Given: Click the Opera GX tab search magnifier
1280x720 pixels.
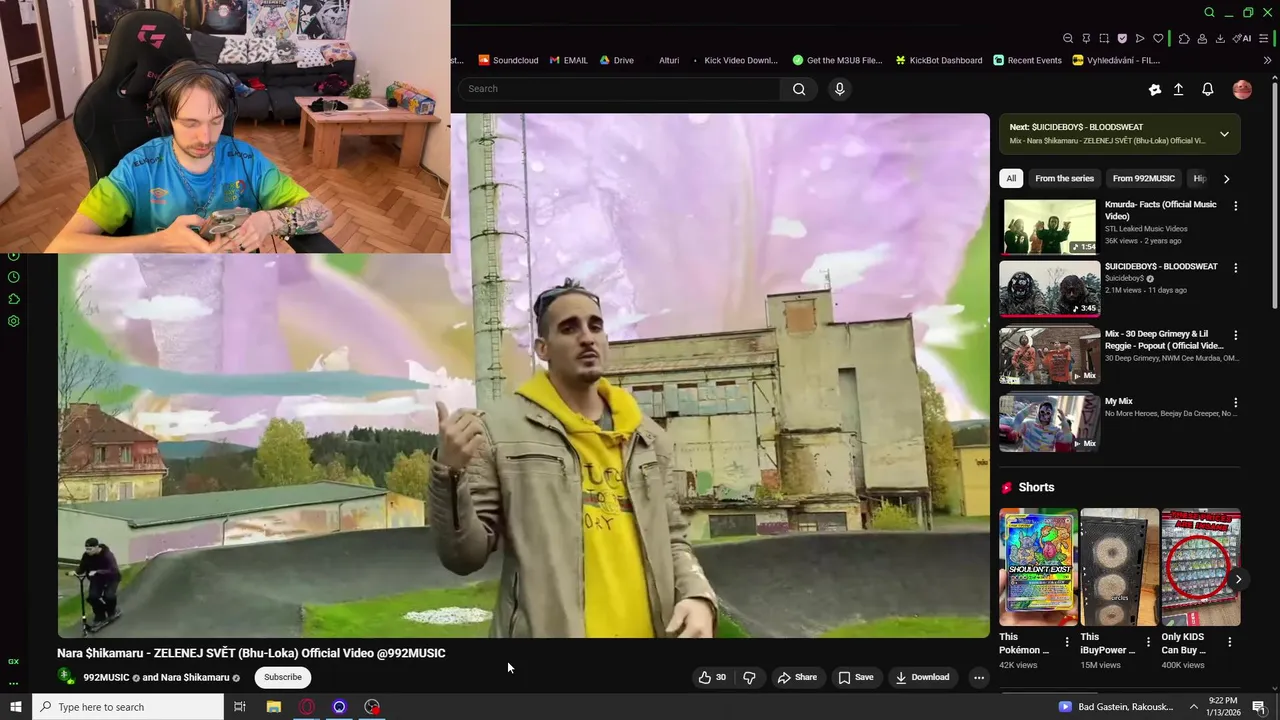Looking at the screenshot, I should click(1209, 12).
